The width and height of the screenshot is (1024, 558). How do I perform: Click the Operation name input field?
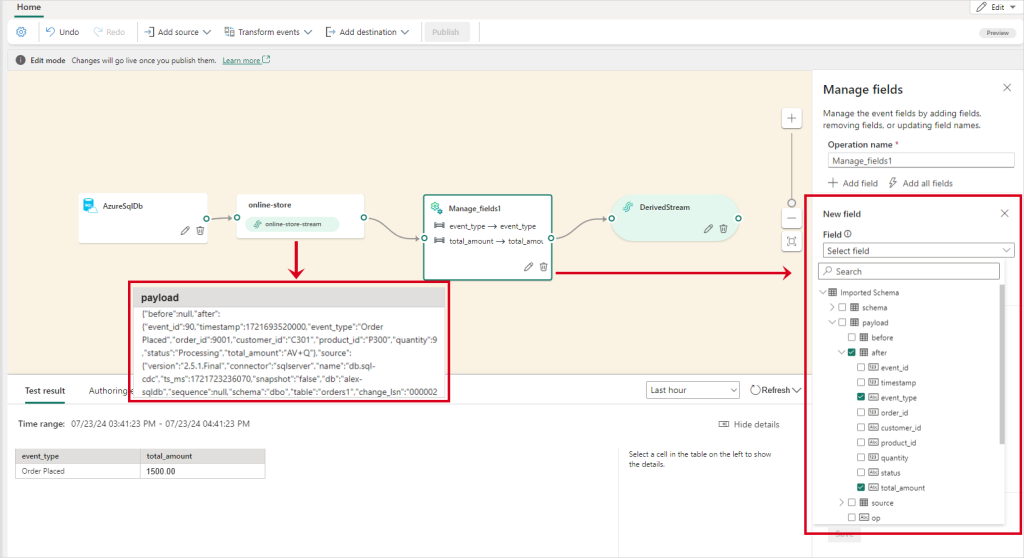point(921,160)
